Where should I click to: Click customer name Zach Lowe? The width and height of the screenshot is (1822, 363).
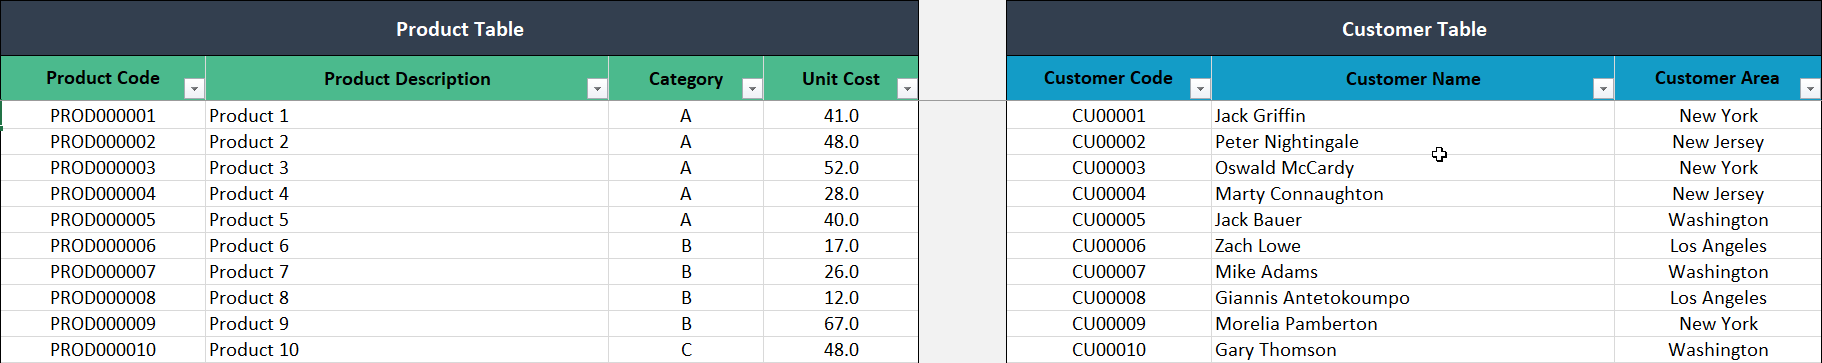click(x=1413, y=245)
